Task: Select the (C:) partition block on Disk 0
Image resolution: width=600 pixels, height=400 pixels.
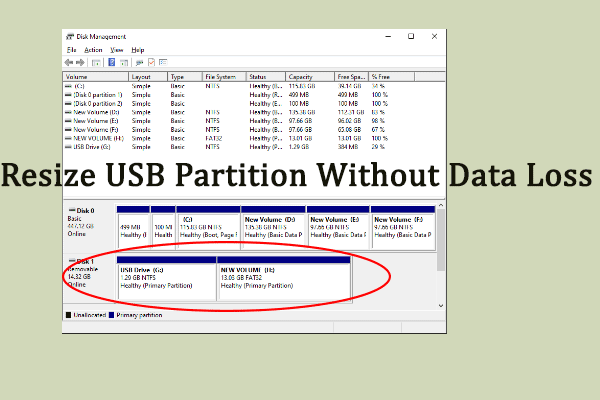Action: point(208,229)
